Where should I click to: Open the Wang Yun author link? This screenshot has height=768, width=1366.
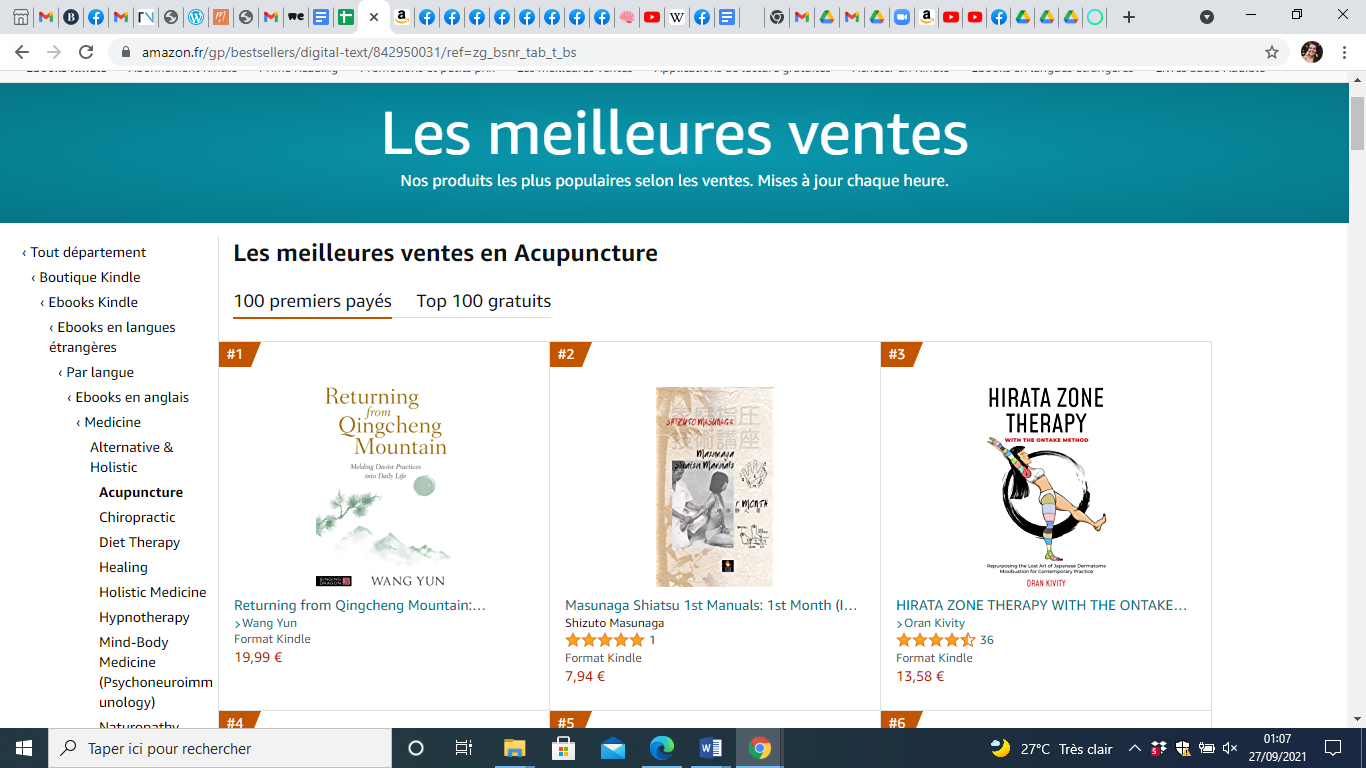[x=269, y=623]
